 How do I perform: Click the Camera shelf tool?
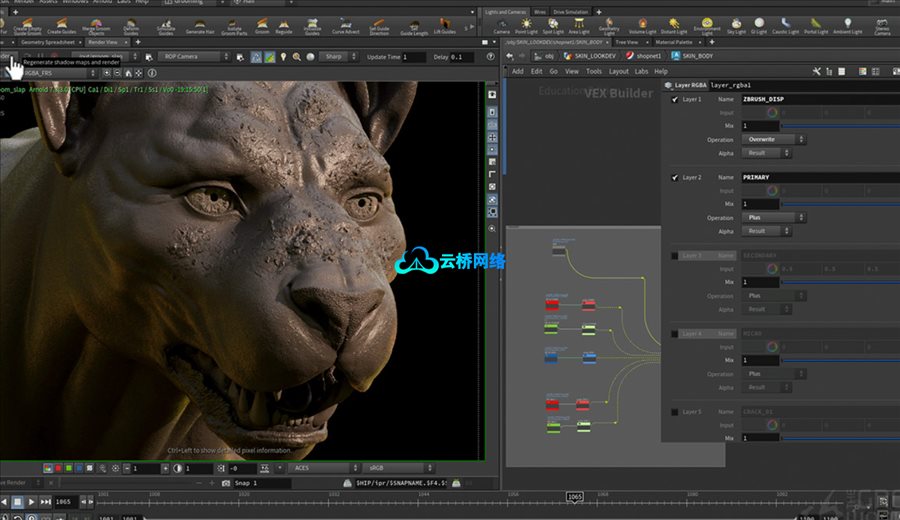[501, 25]
